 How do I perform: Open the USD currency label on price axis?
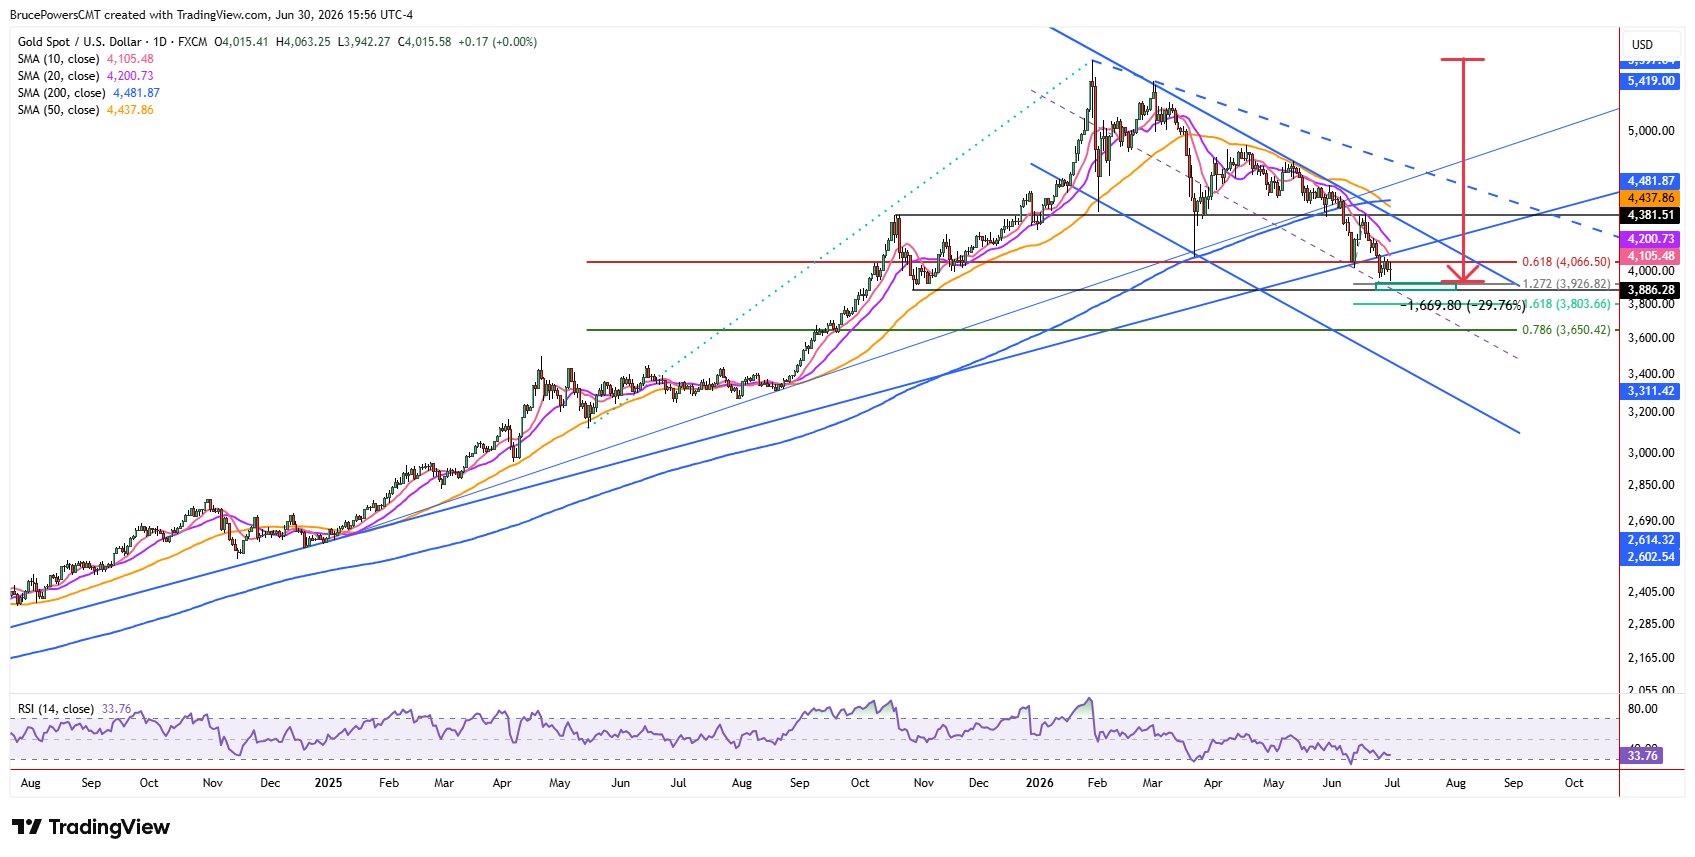pos(1643,45)
